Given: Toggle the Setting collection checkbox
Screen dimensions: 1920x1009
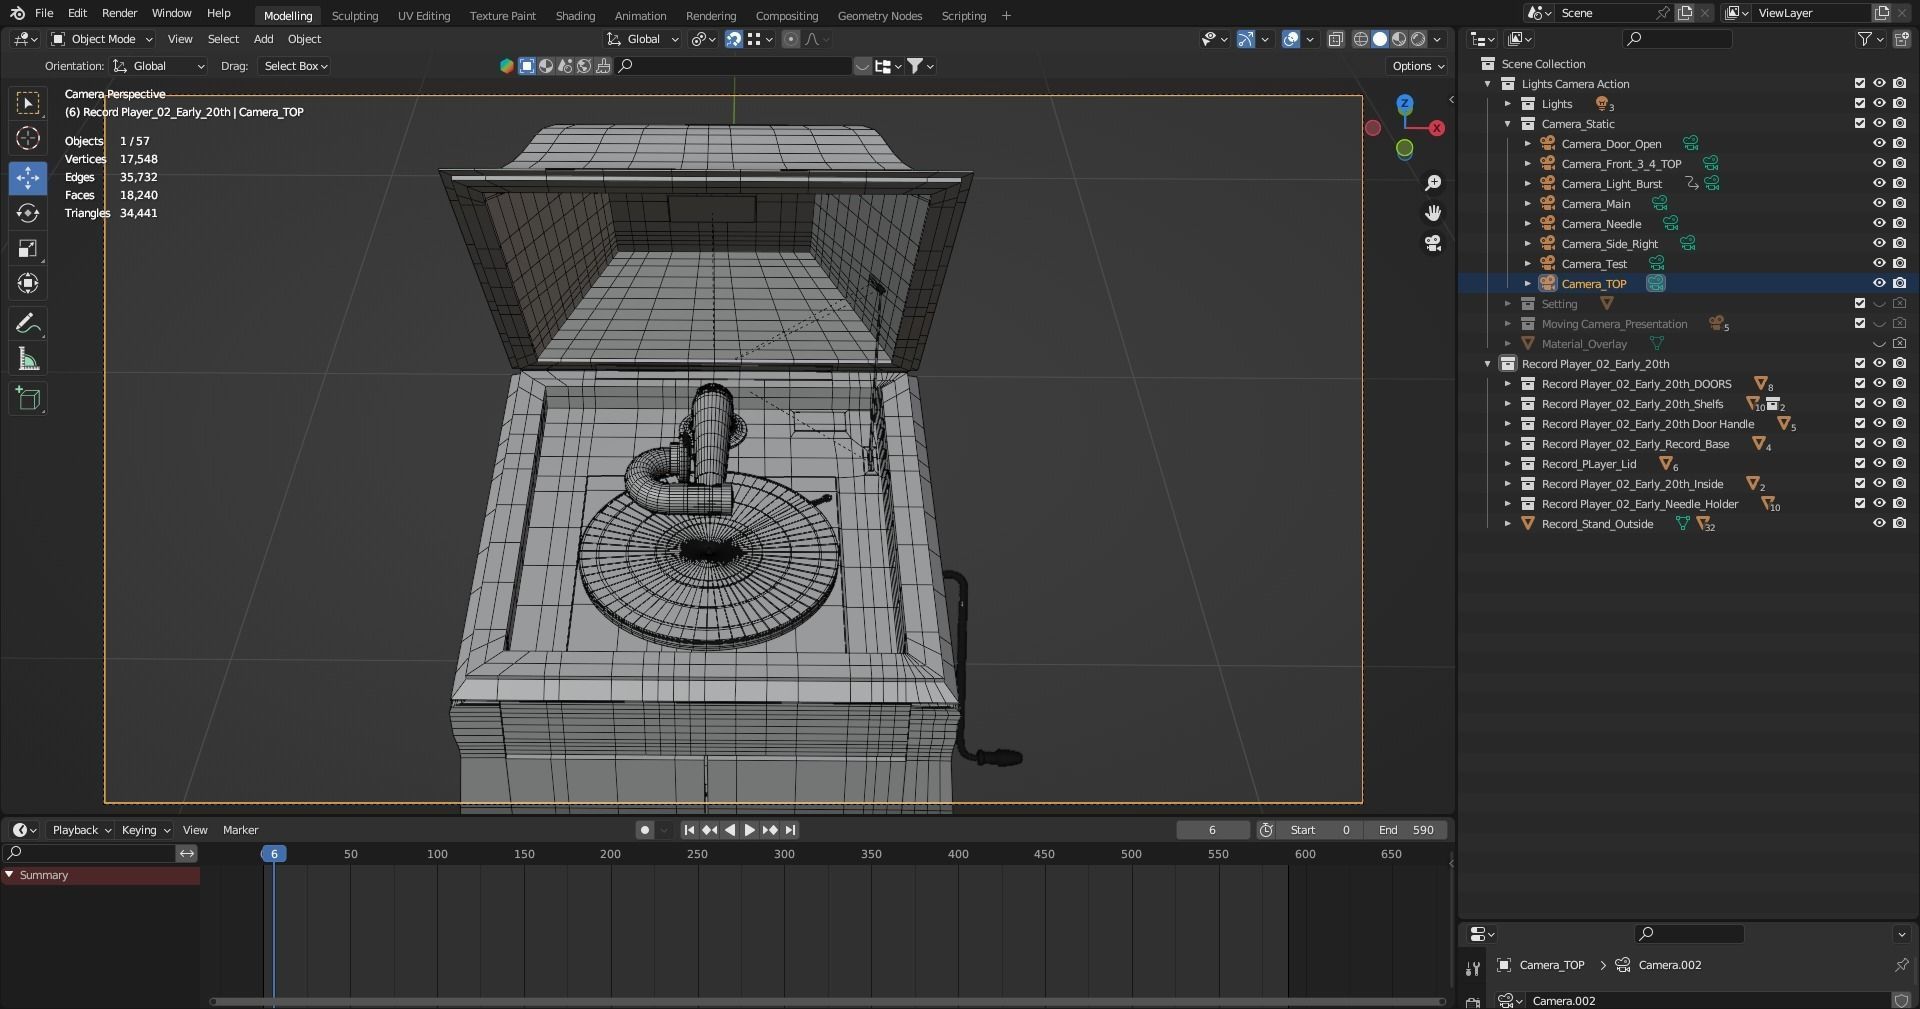Looking at the screenshot, I should (1860, 303).
